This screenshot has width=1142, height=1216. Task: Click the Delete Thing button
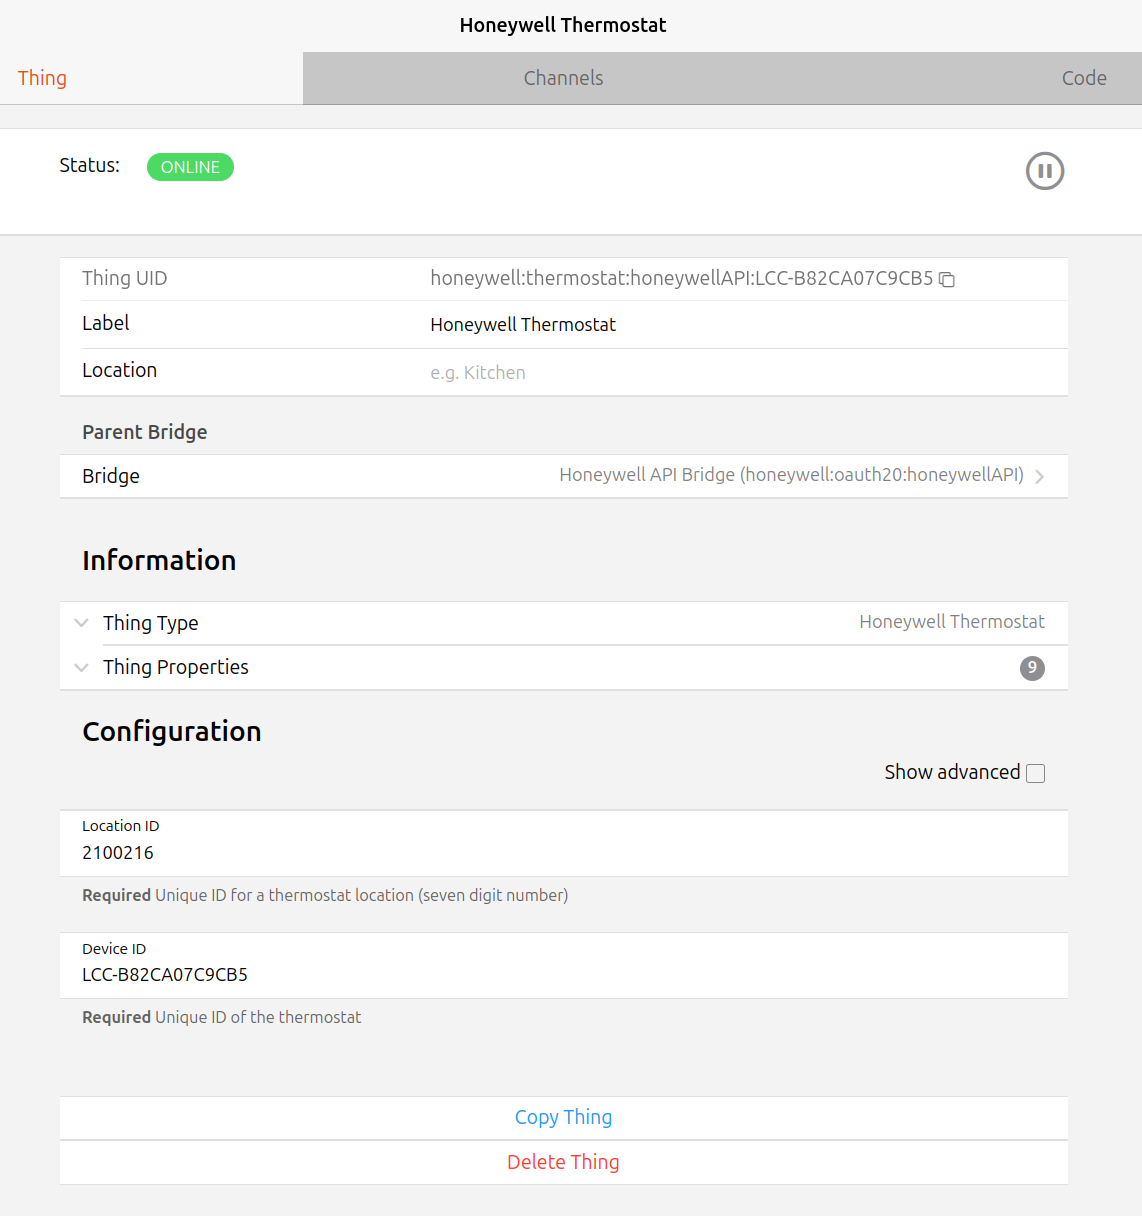(563, 1162)
